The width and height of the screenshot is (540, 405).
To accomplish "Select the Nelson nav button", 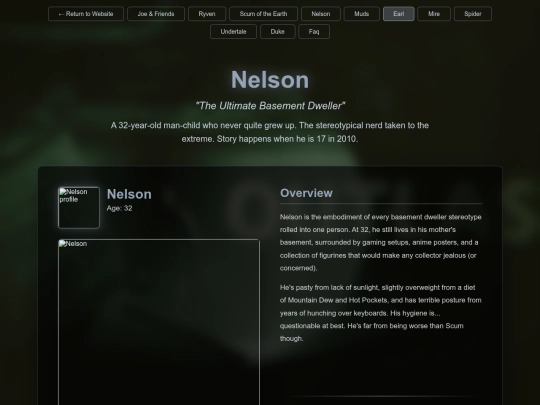I will point(321,14).
